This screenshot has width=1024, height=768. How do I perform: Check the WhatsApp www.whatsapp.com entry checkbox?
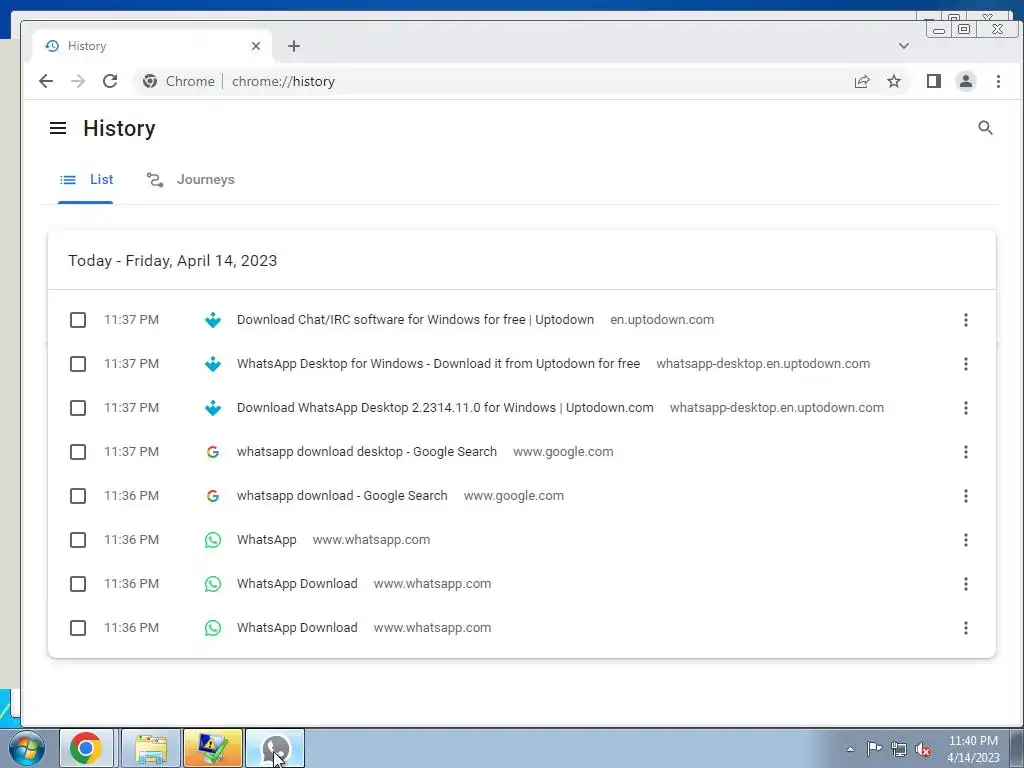(x=78, y=540)
